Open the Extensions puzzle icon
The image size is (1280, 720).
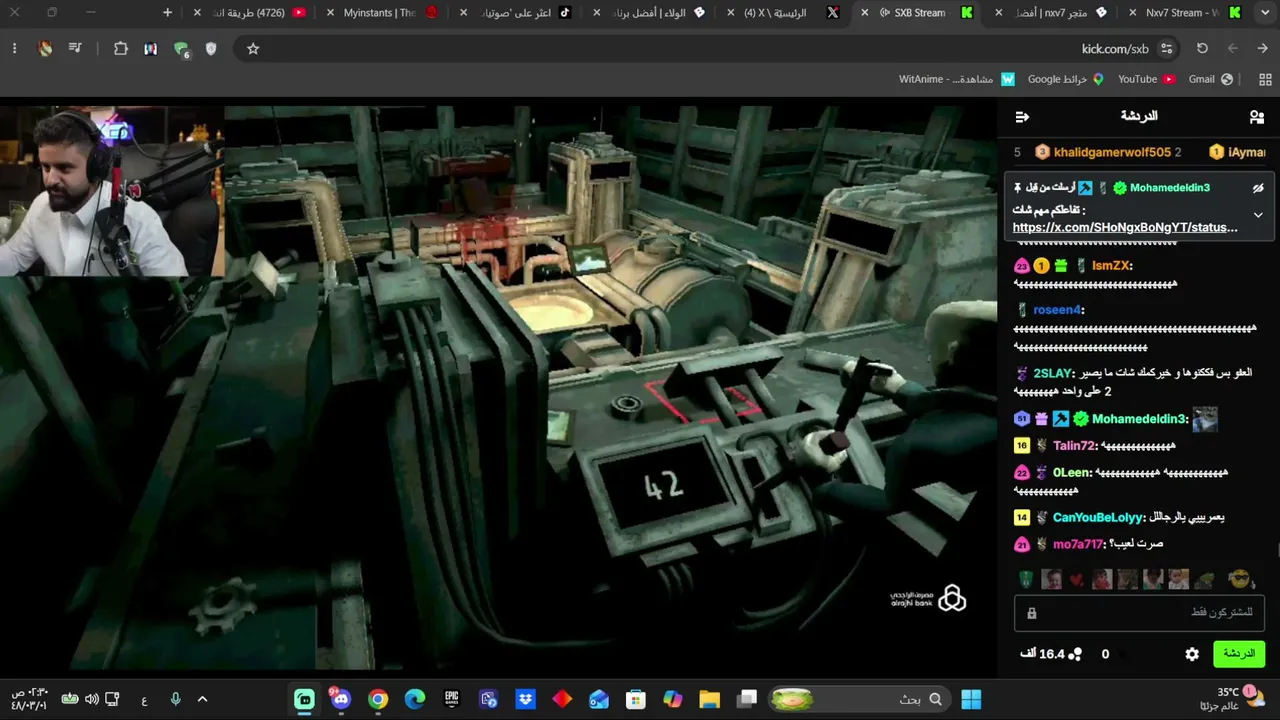tap(121, 49)
